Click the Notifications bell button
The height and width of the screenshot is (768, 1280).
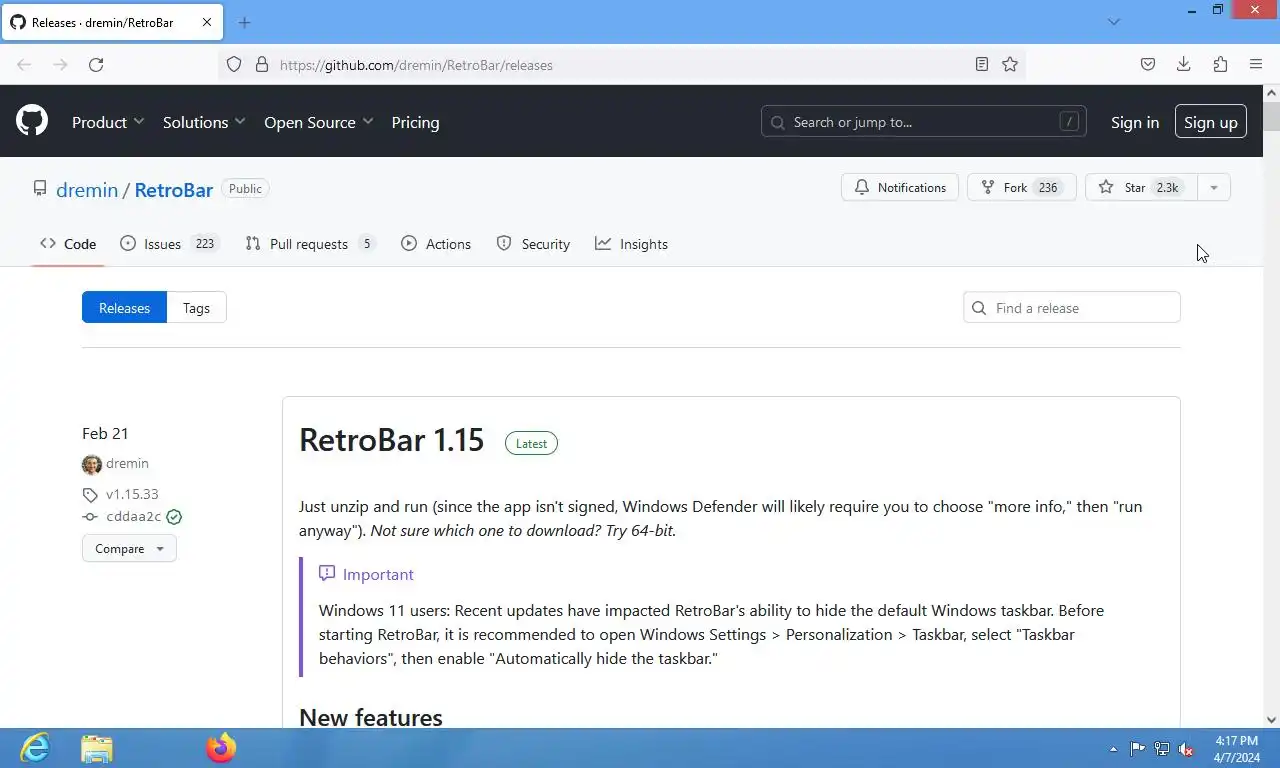tap(900, 187)
